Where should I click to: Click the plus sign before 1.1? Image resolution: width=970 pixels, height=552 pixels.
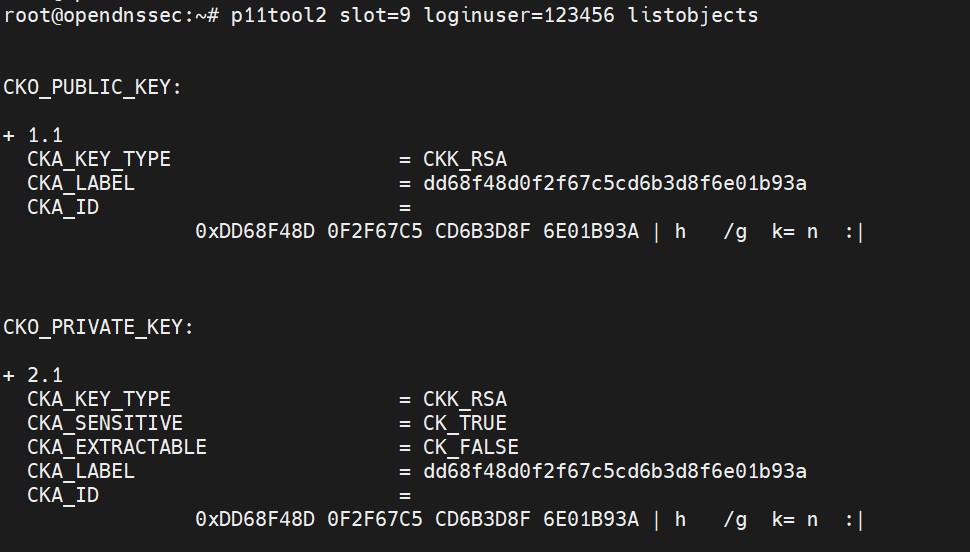(x=9, y=136)
